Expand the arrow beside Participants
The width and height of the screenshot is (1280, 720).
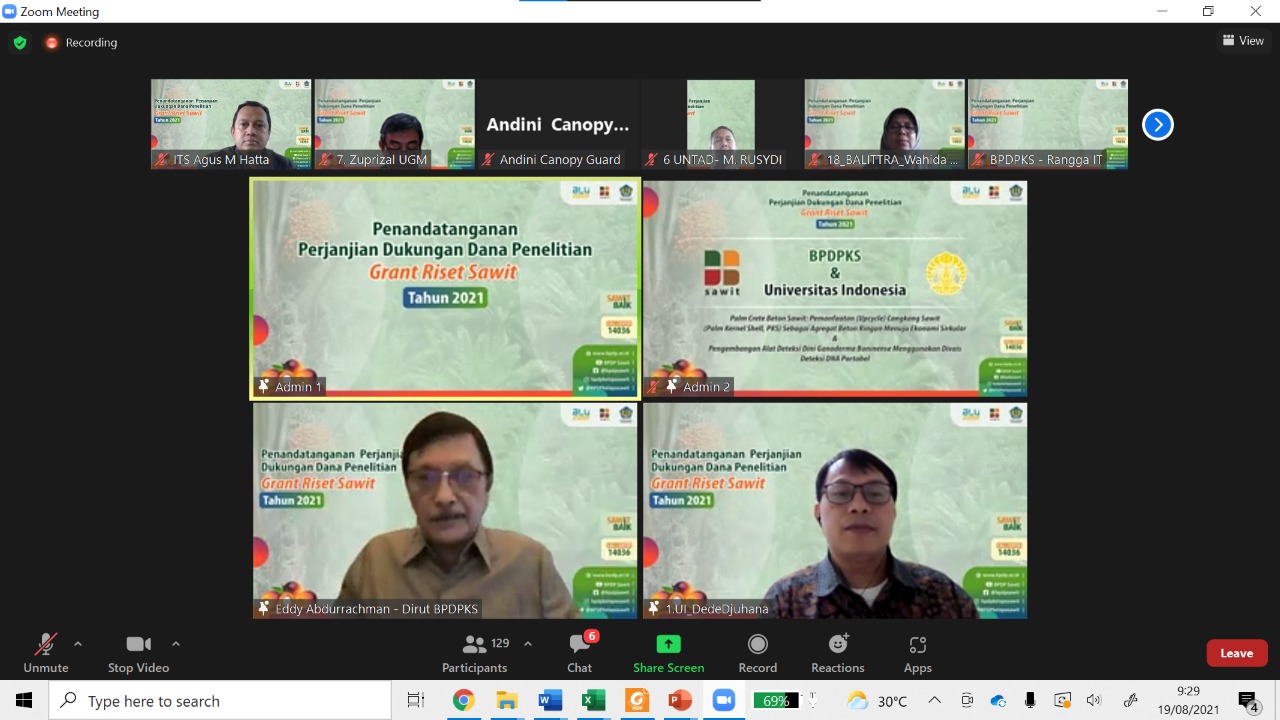(528, 644)
